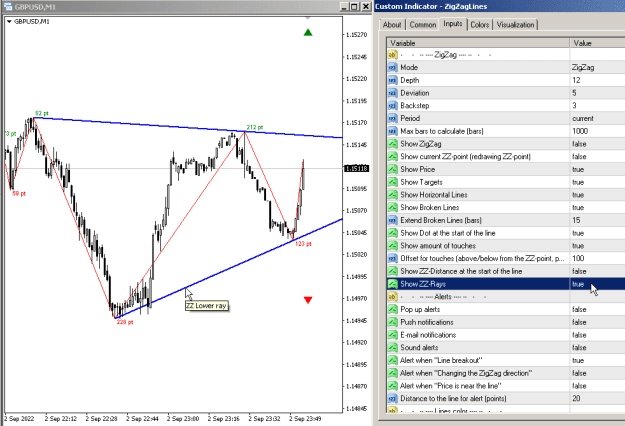Screen dimensions: 625x426
Task: Click the Show Horizontal Lines icon
Action: [x=393, y=195]
